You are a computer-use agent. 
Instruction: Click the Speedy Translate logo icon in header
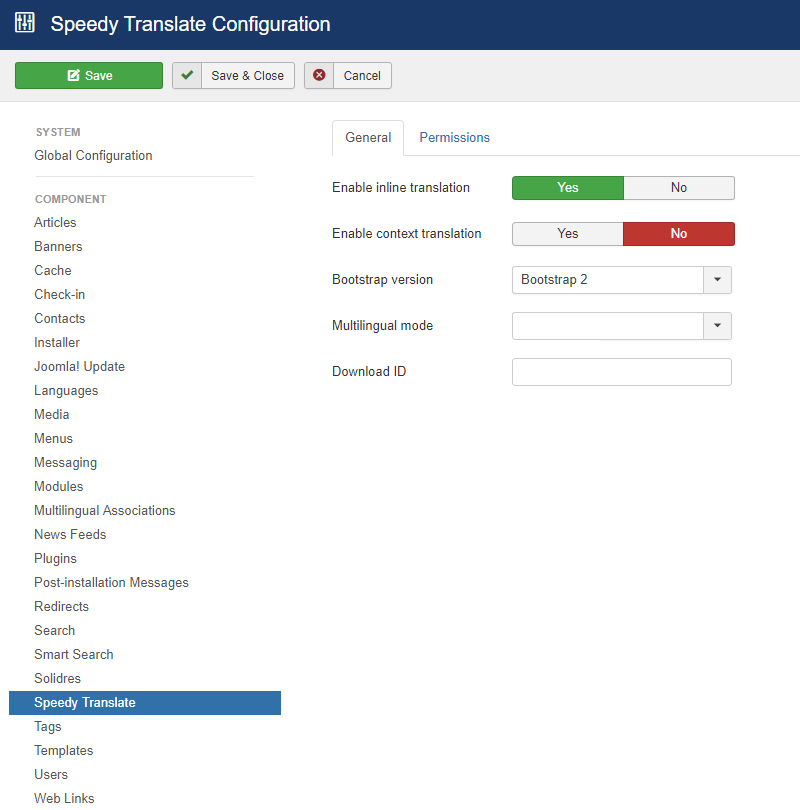coord(24,23)
